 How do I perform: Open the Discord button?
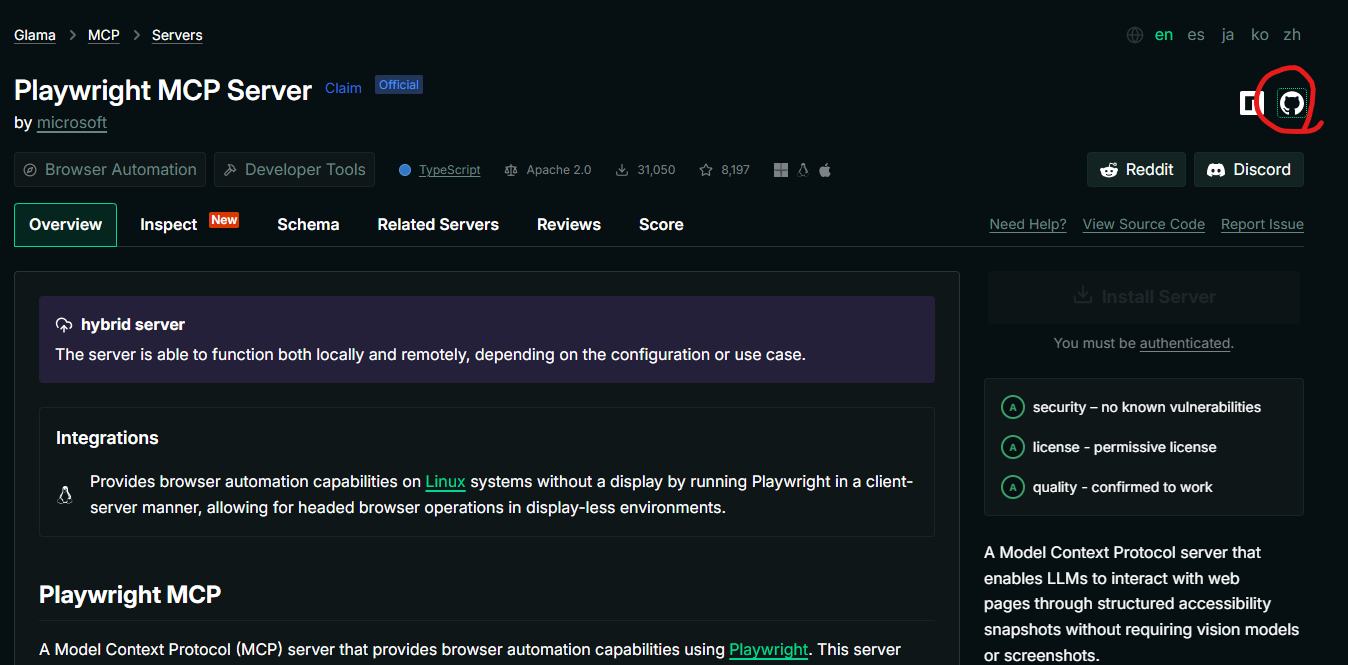pyautogui.click(x=1249, y=170)
